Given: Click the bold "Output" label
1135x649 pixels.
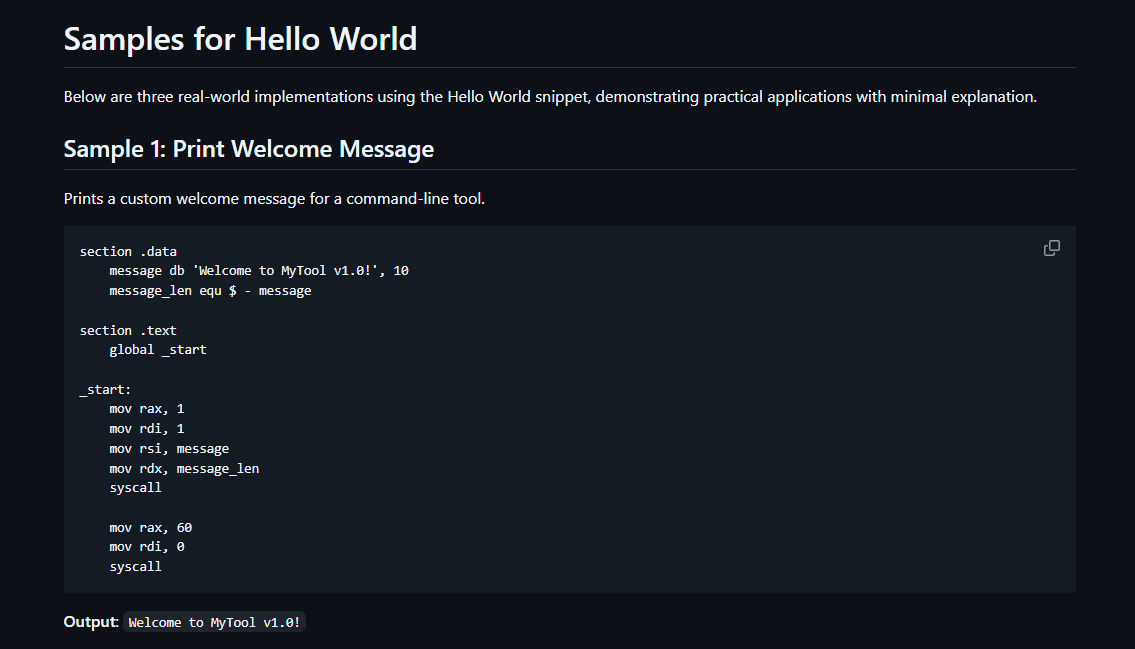Looking at the screenshot, I should point(90,622).
